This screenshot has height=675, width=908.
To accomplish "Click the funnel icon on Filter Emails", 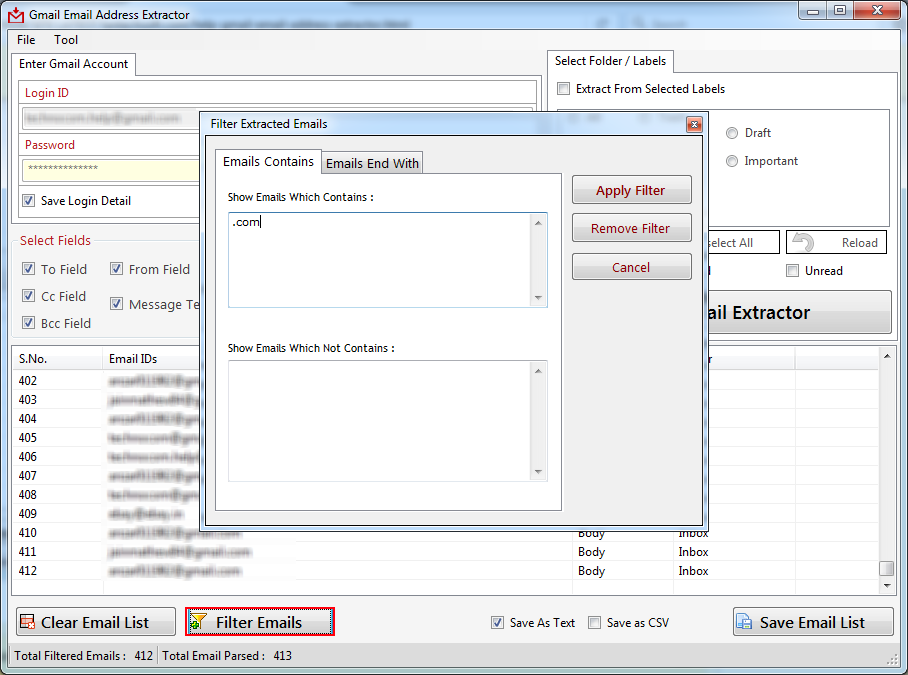I will click(x=198, y=622).
